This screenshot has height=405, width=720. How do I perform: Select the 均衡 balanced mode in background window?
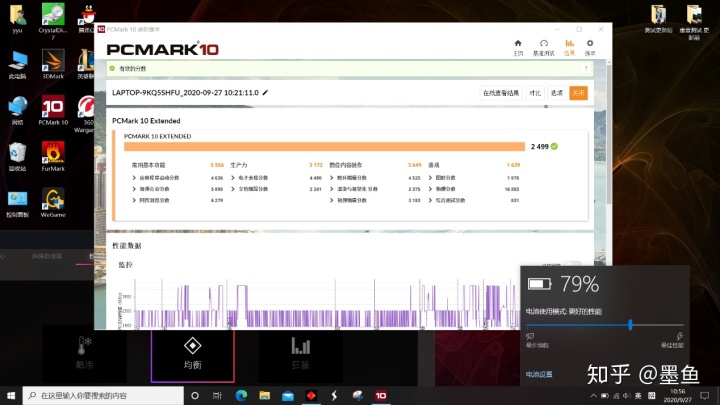[192, 355]
